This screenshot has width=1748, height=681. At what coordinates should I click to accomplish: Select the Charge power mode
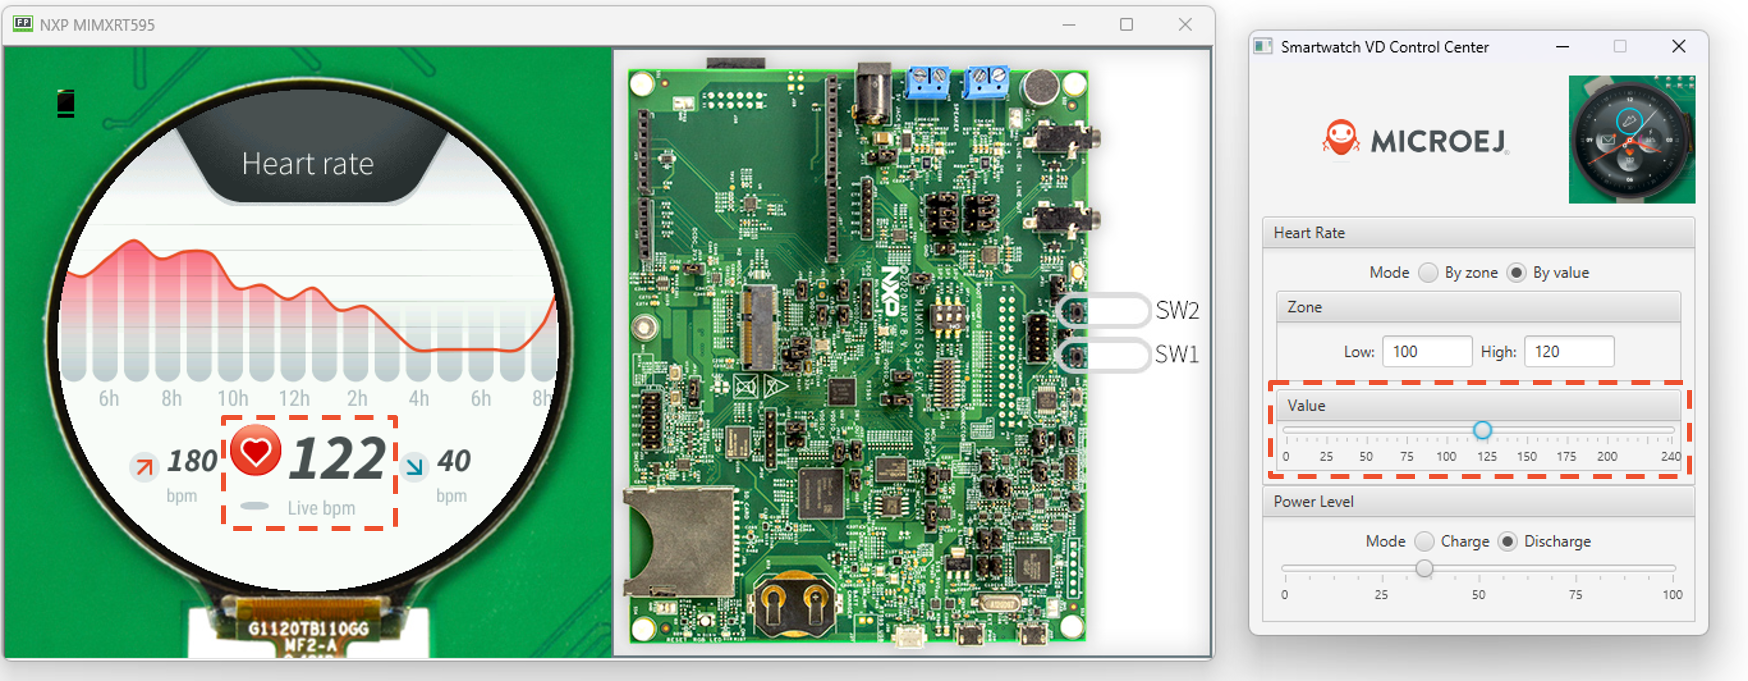coord(1424,541)
